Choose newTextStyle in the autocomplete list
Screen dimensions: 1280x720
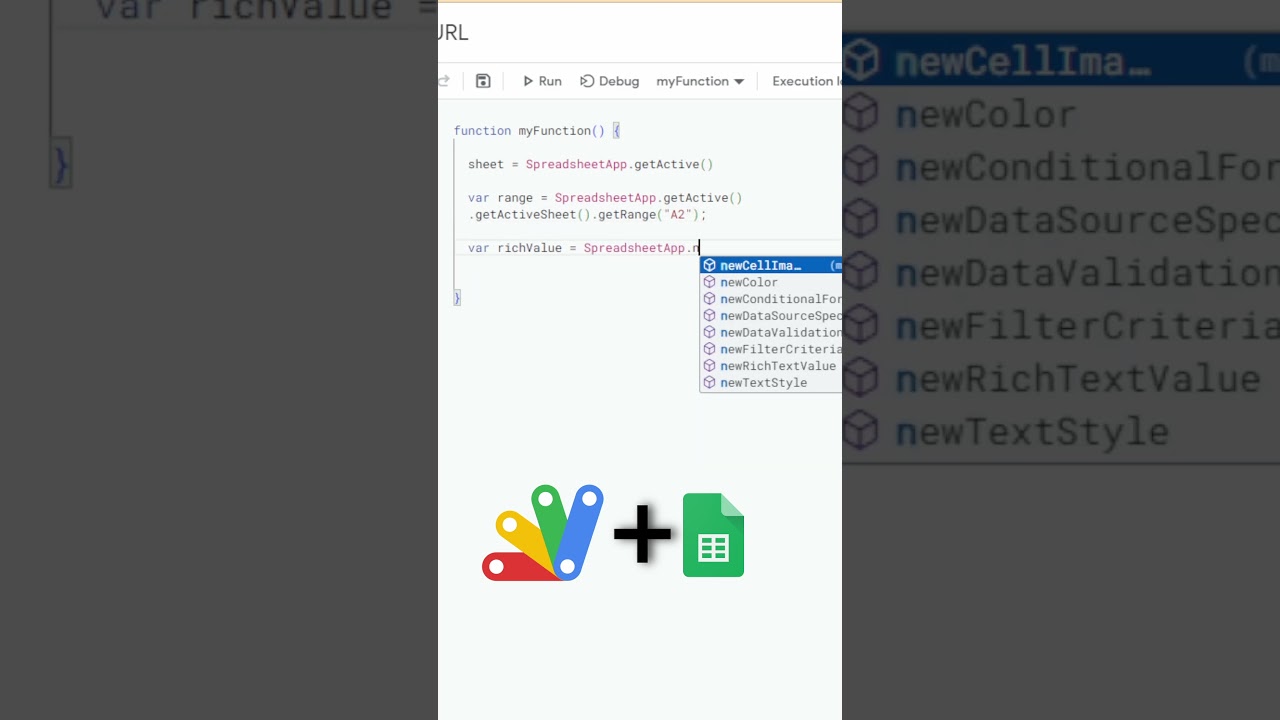[771, 383]
